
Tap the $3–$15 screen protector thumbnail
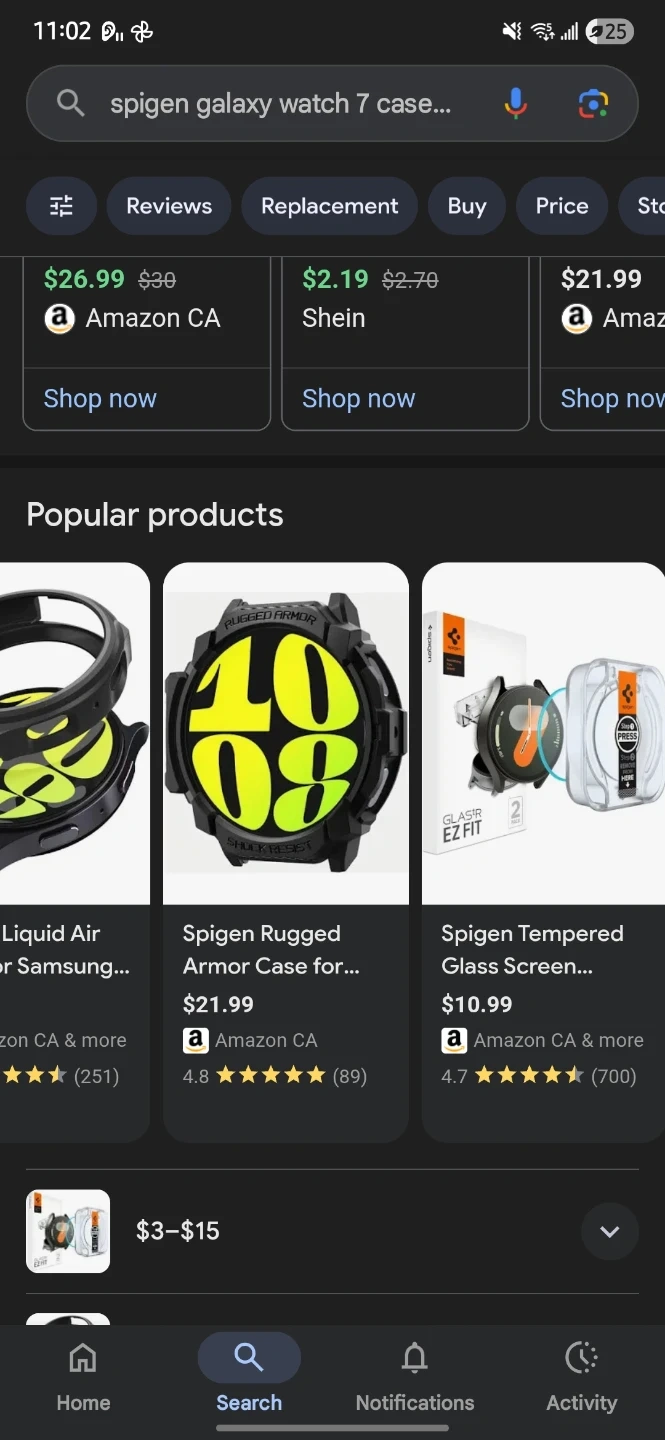pyautogui.click(x=68, y=1231)
